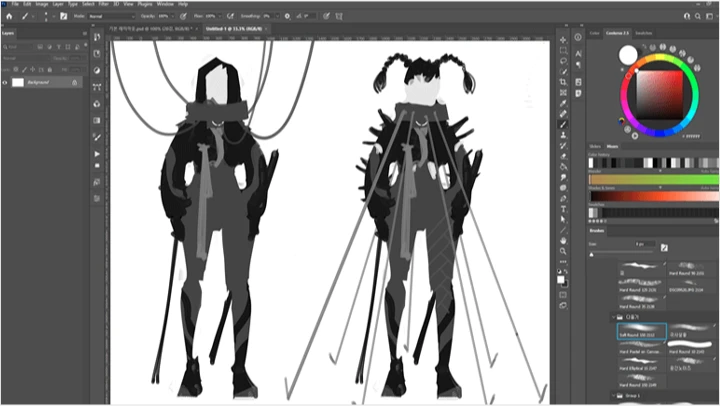Open the Edit Toolbar ellipsis button
The width and height of the screenshot is (720, 406).
click(x=563, y=262)
